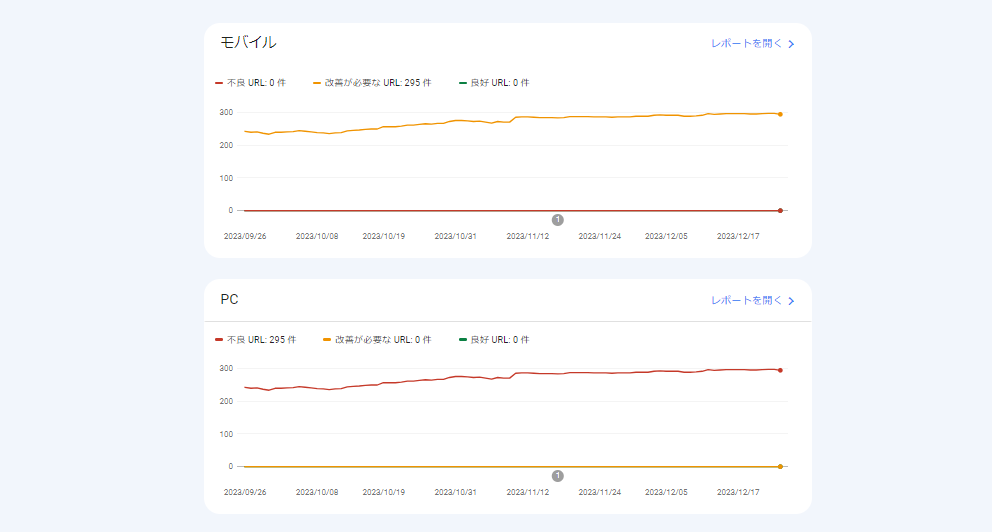This screenshot has width=992, height=532.
Task: Click date label 2023/12/17 on モバイル chart
Action: pos(738,236)
